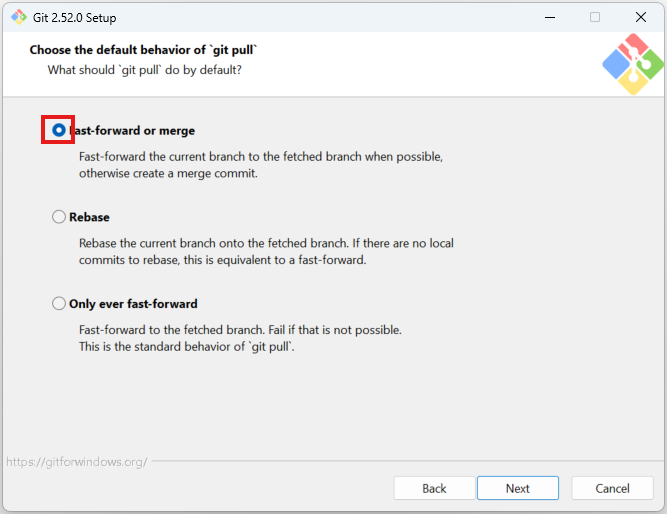The image size is (667, 514).
Task: Click the description text beneath Rebase
Action: click(266, 252)
